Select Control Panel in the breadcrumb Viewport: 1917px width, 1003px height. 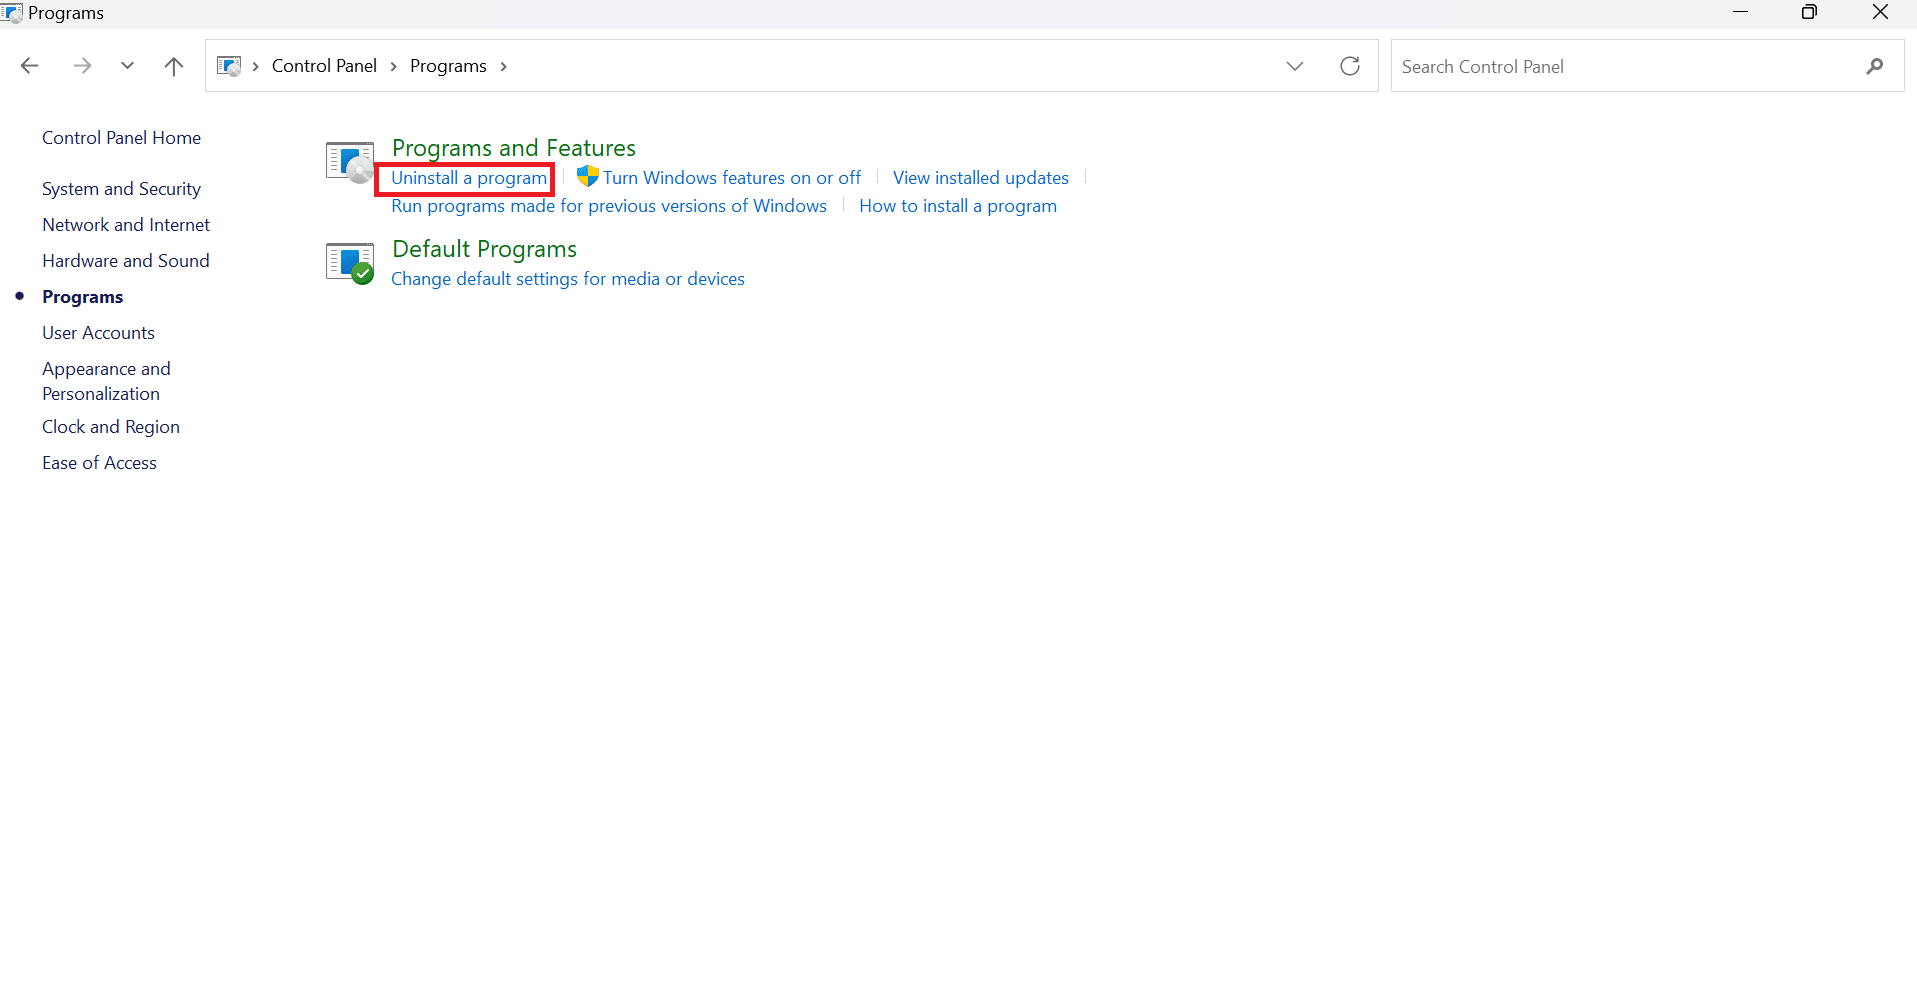(x=324, y=66)
